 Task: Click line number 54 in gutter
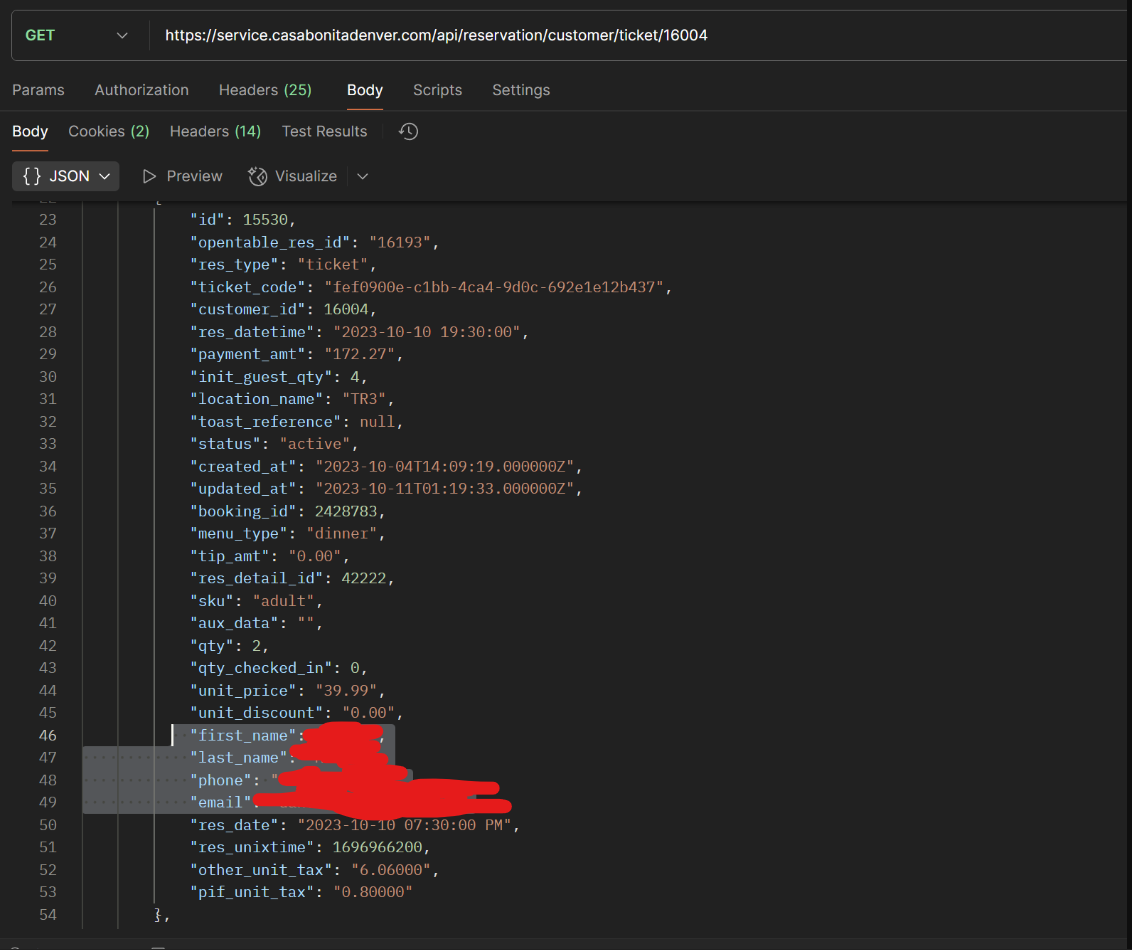pos(48,915)
